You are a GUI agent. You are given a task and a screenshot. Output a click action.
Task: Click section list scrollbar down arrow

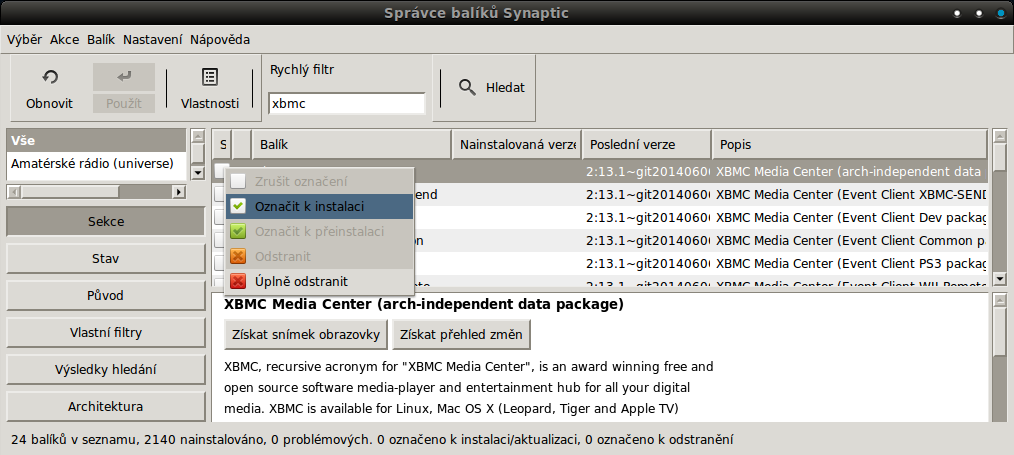click(198, 172)
